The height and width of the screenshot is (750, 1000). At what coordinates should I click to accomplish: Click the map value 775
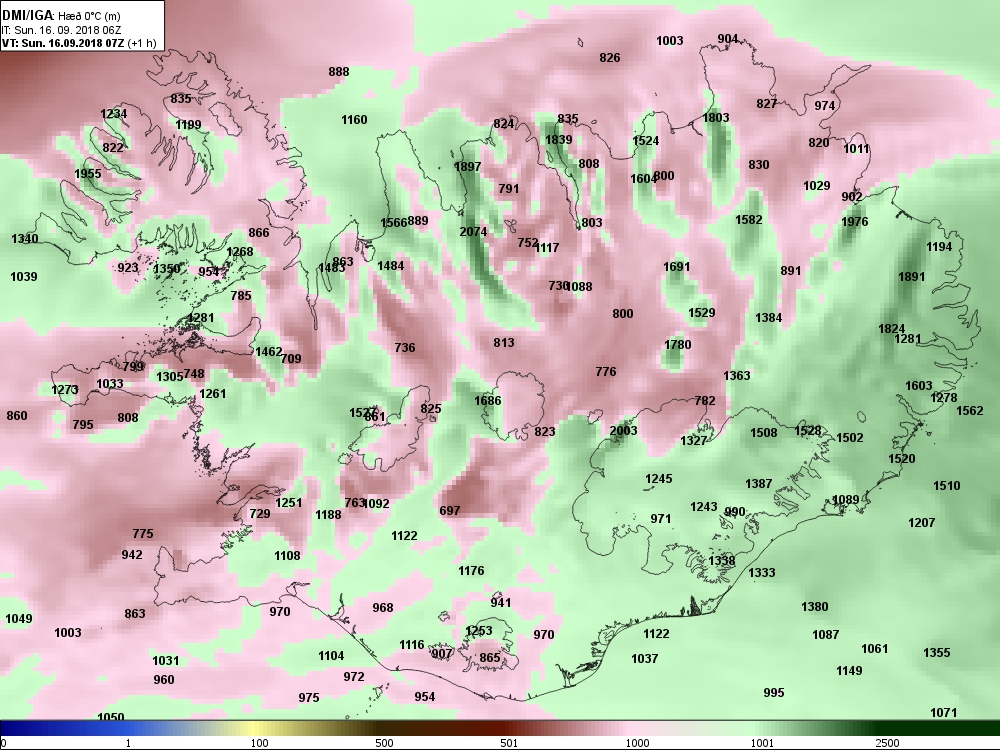[143, 534]
